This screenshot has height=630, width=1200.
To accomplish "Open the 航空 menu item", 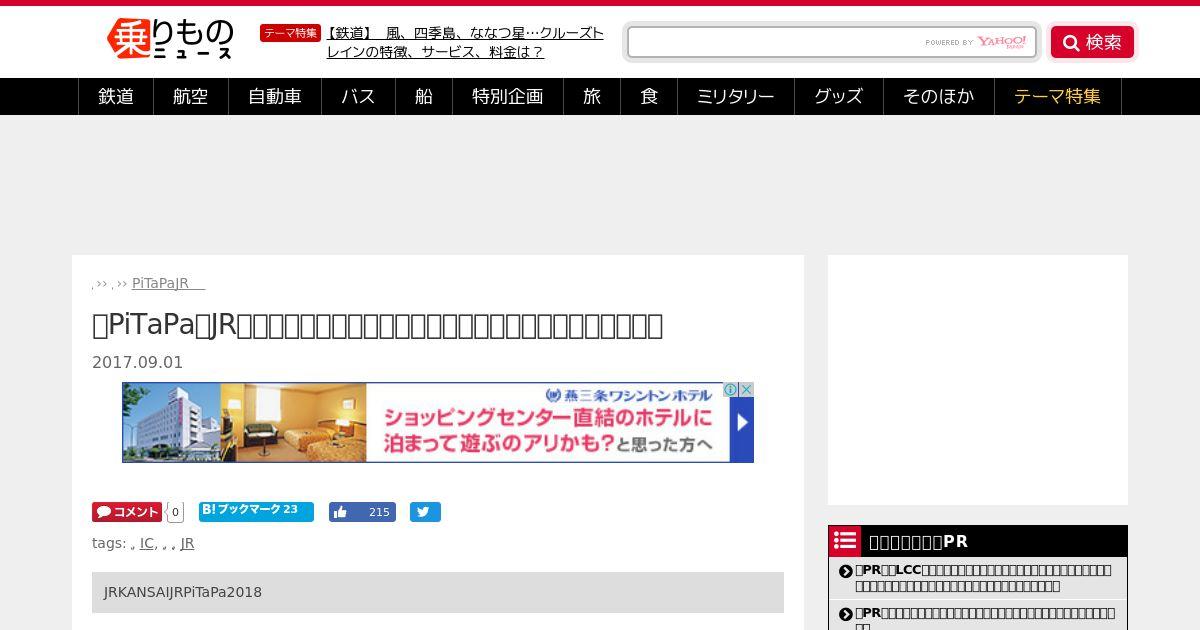I will point(191,96).
